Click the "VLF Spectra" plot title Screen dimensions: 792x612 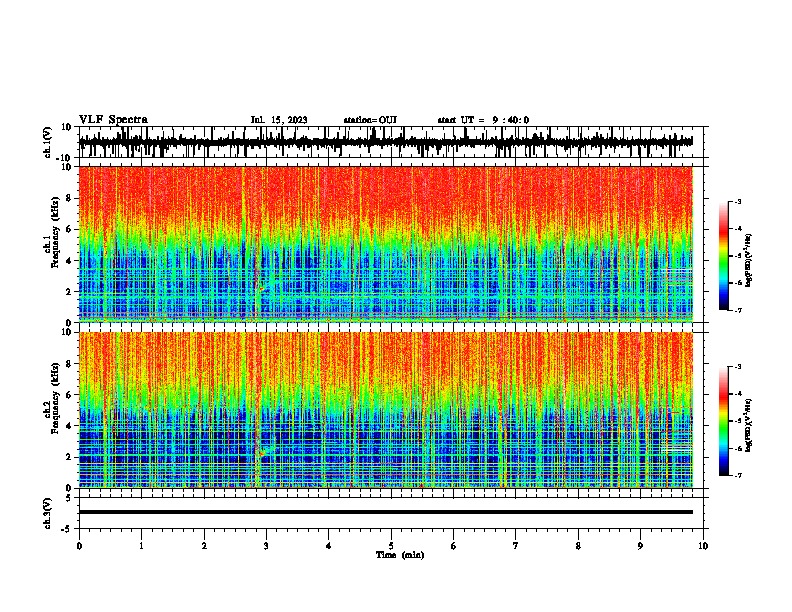(113, 120)
